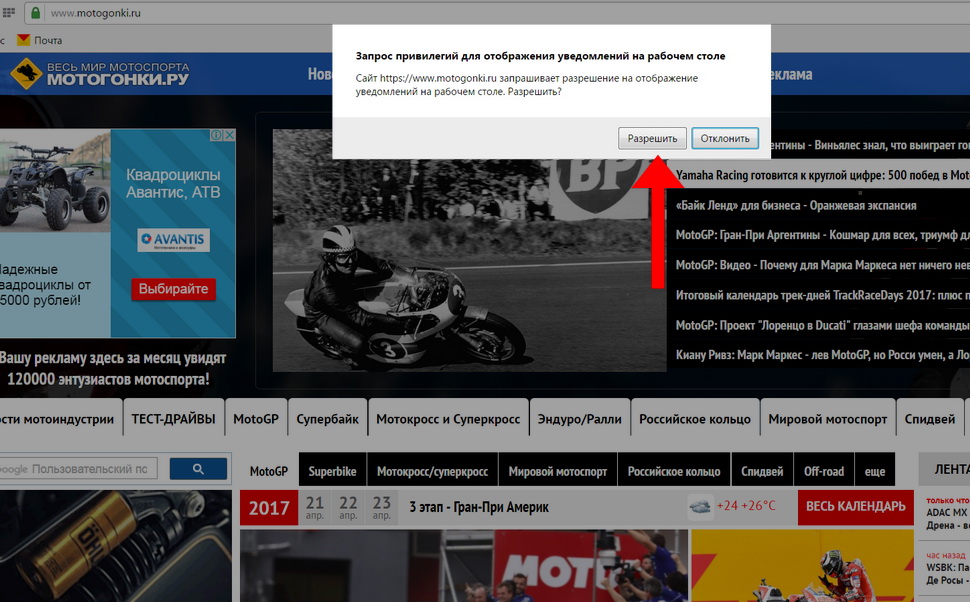This screenshot has width=970, height=602.
Task: Open headline MotoGP: Видео - Почему для Марка Маркеса
Action: (x=822, y=265)
